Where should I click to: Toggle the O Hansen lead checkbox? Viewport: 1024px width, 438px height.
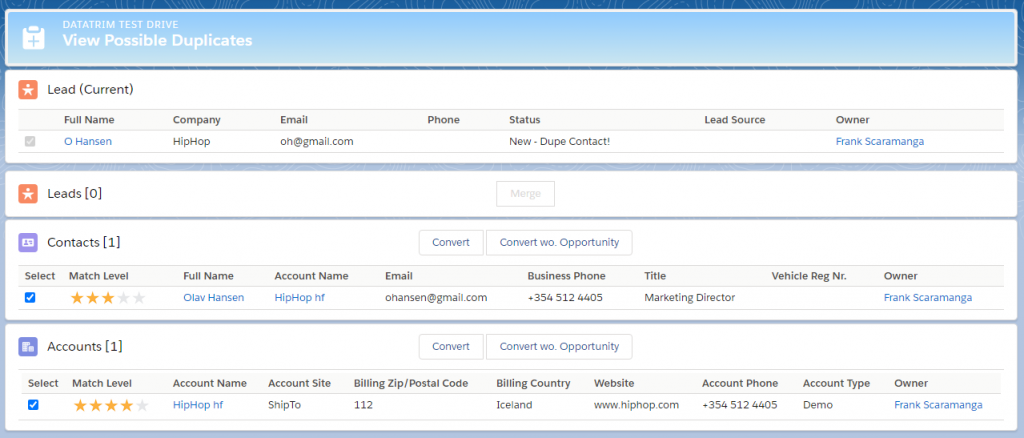coord(30,141)
